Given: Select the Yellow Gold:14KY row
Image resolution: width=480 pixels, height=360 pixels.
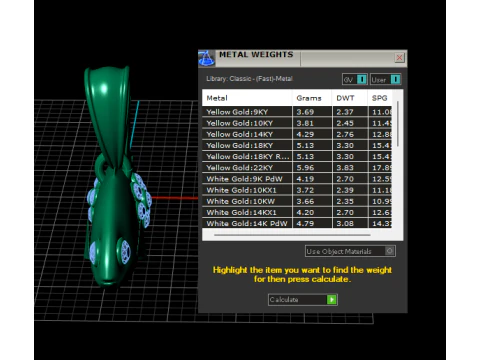Looking at the screenshot, I should pos(297,134).
